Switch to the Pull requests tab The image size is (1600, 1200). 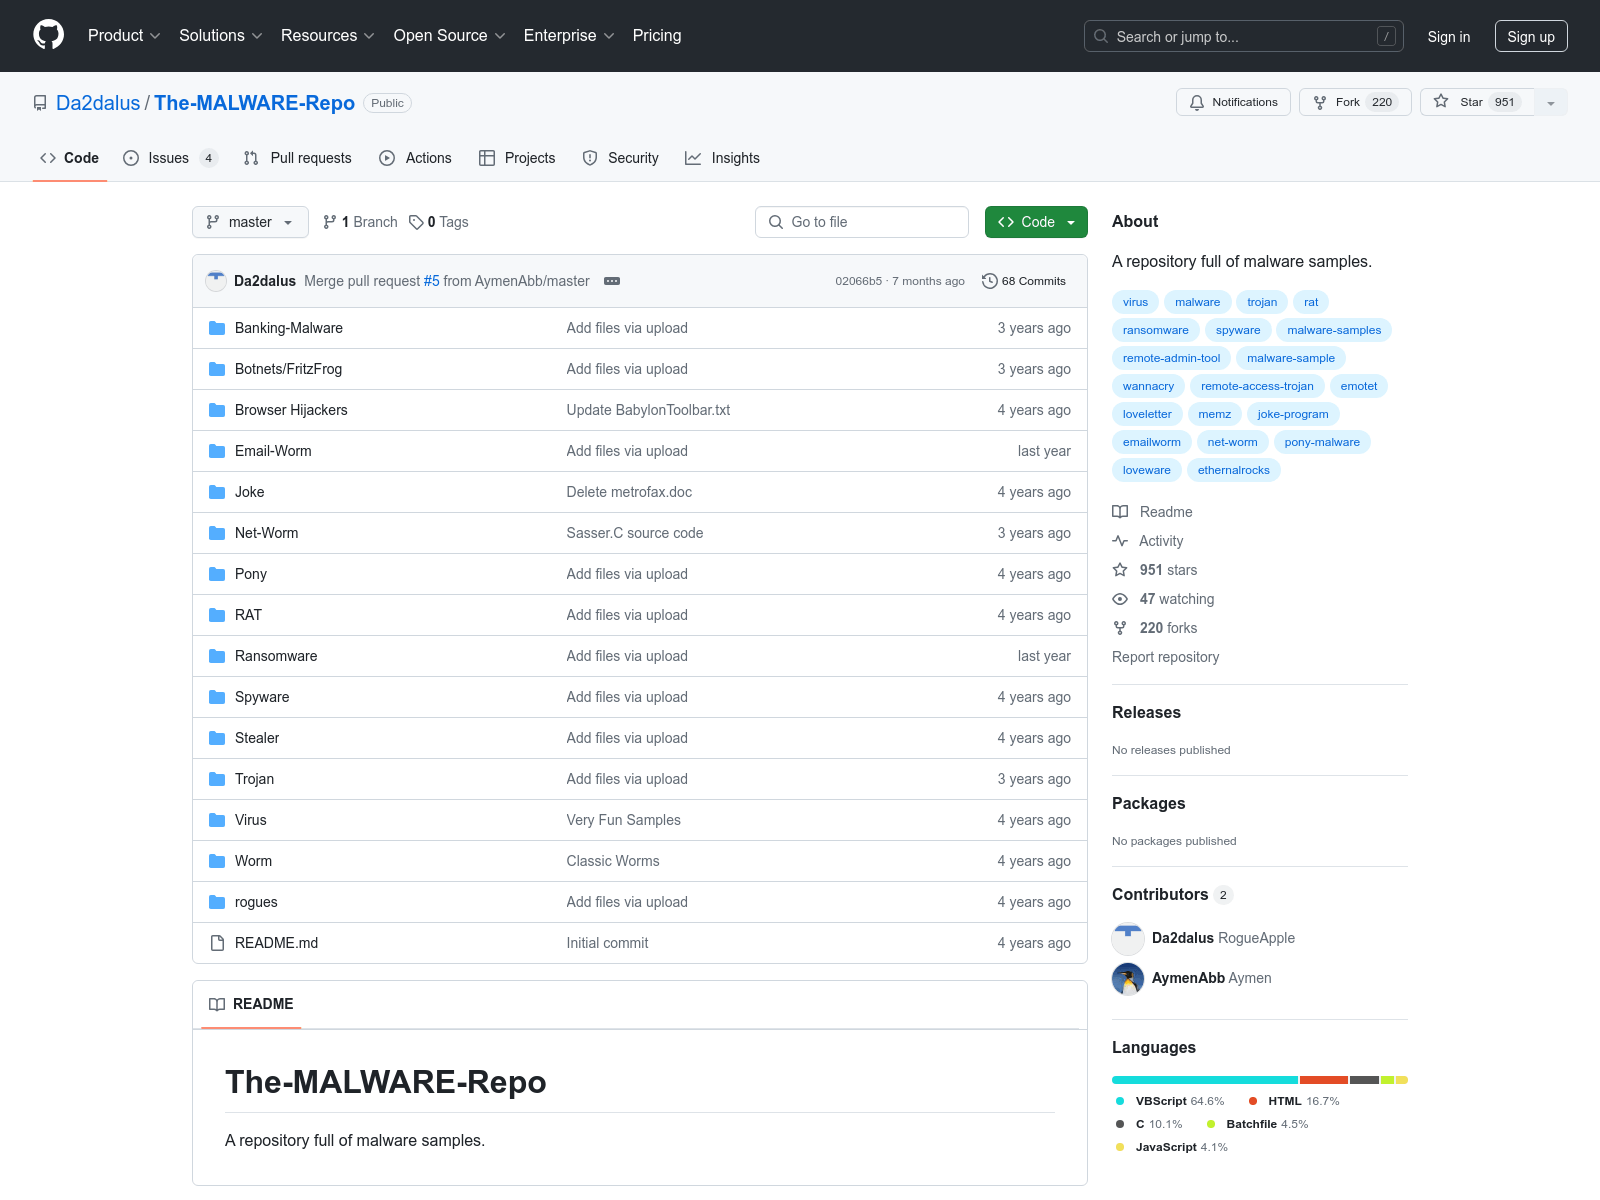298,158
